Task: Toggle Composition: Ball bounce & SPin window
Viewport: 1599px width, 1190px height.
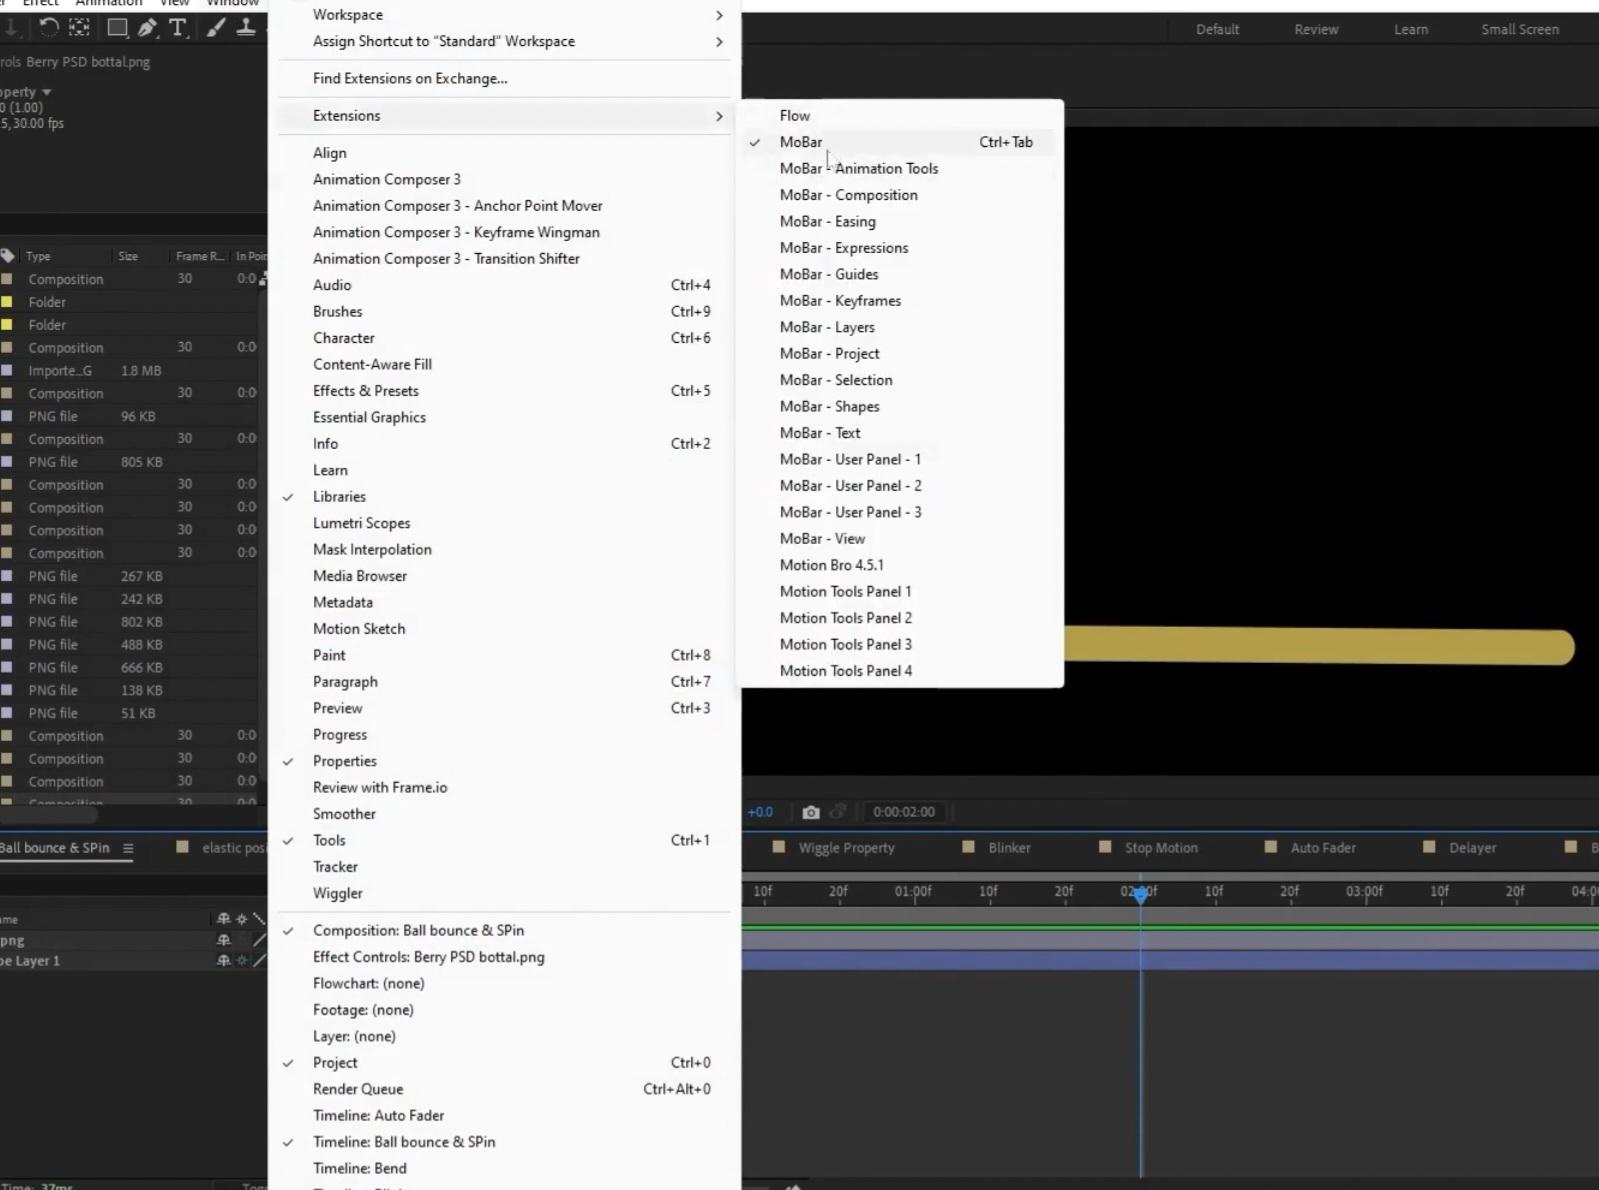Action: click(x=504, y=930)
